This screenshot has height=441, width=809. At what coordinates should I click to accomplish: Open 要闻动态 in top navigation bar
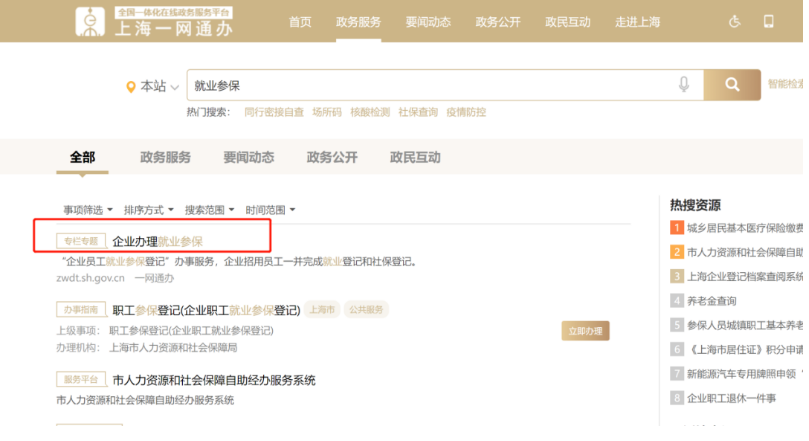[428, 22]
